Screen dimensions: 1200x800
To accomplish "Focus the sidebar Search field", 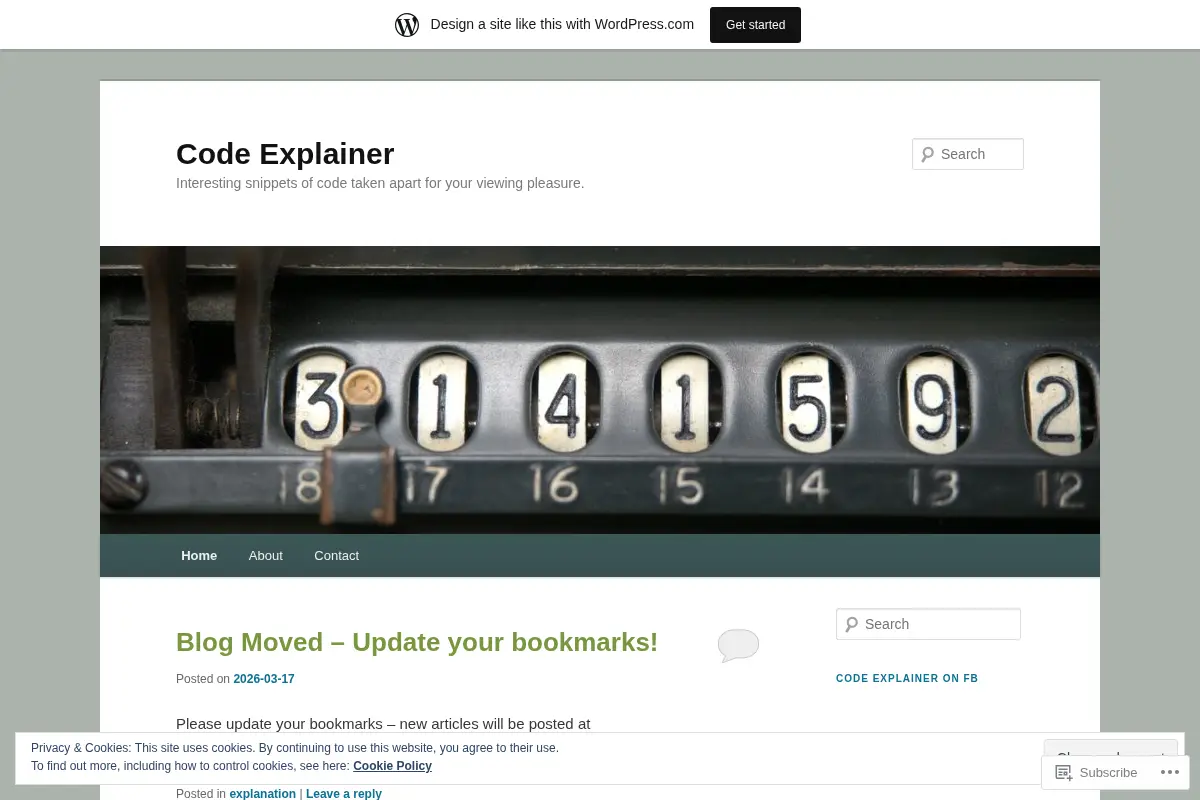I will pyautogui.click(x=928, y=624).
